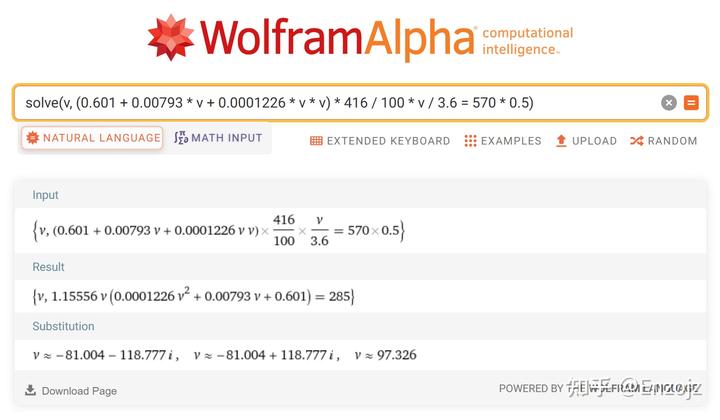Select the solution v ≈ 97.326
This screenshot has width=720, height=420.
point(386,355)
